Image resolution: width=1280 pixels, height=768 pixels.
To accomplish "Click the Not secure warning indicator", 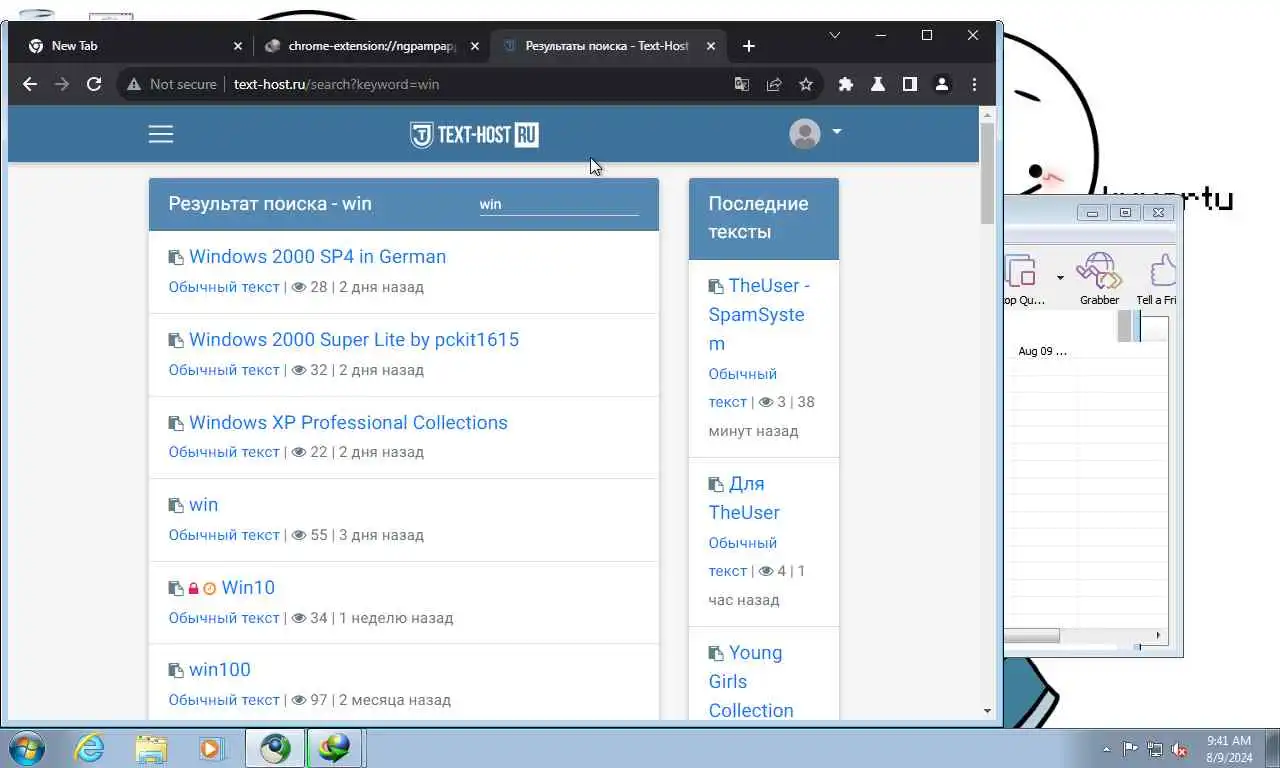I will point(172,84).
